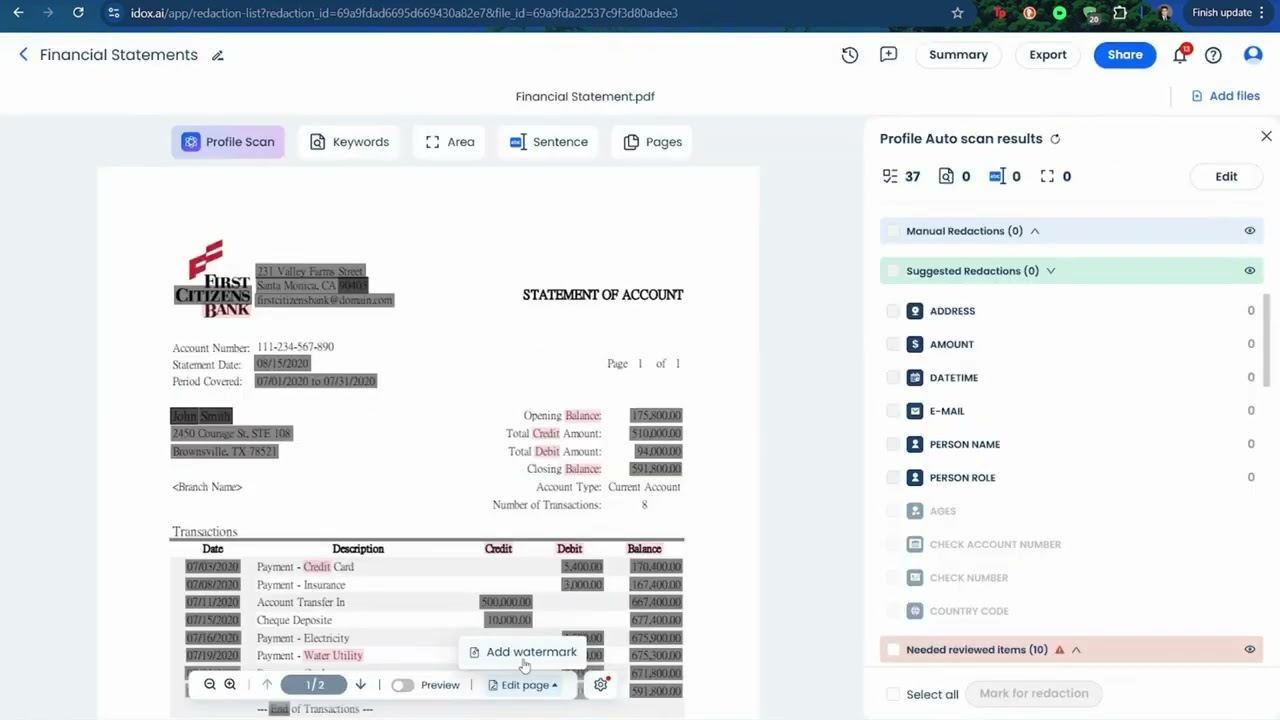Click the PERSON ROLE icon

[x=914, y=478]
